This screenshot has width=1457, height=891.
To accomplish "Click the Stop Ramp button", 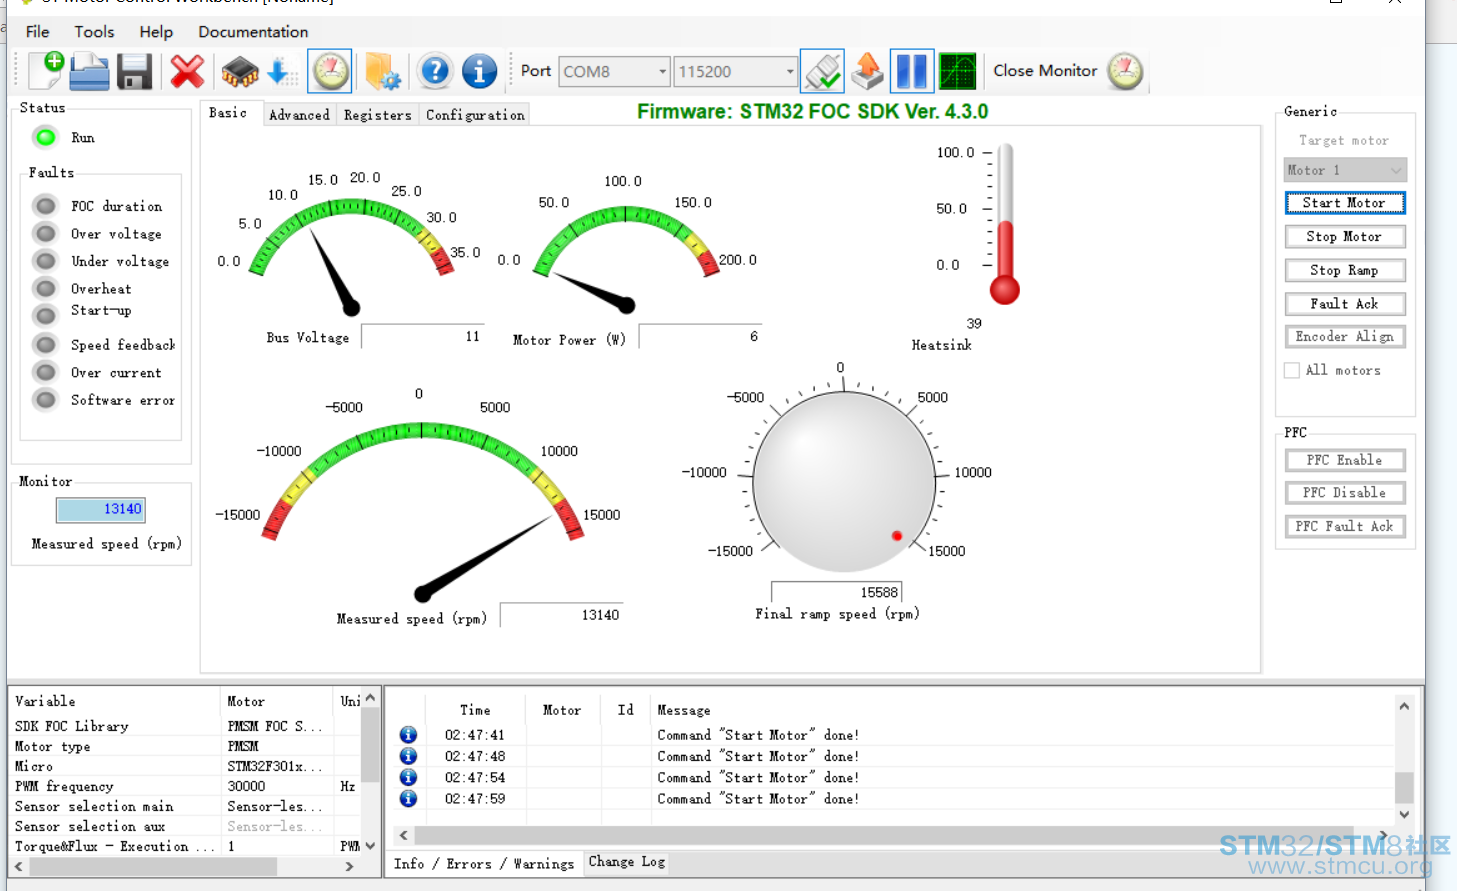I will pyautogui.click(x=1345, y=270).
